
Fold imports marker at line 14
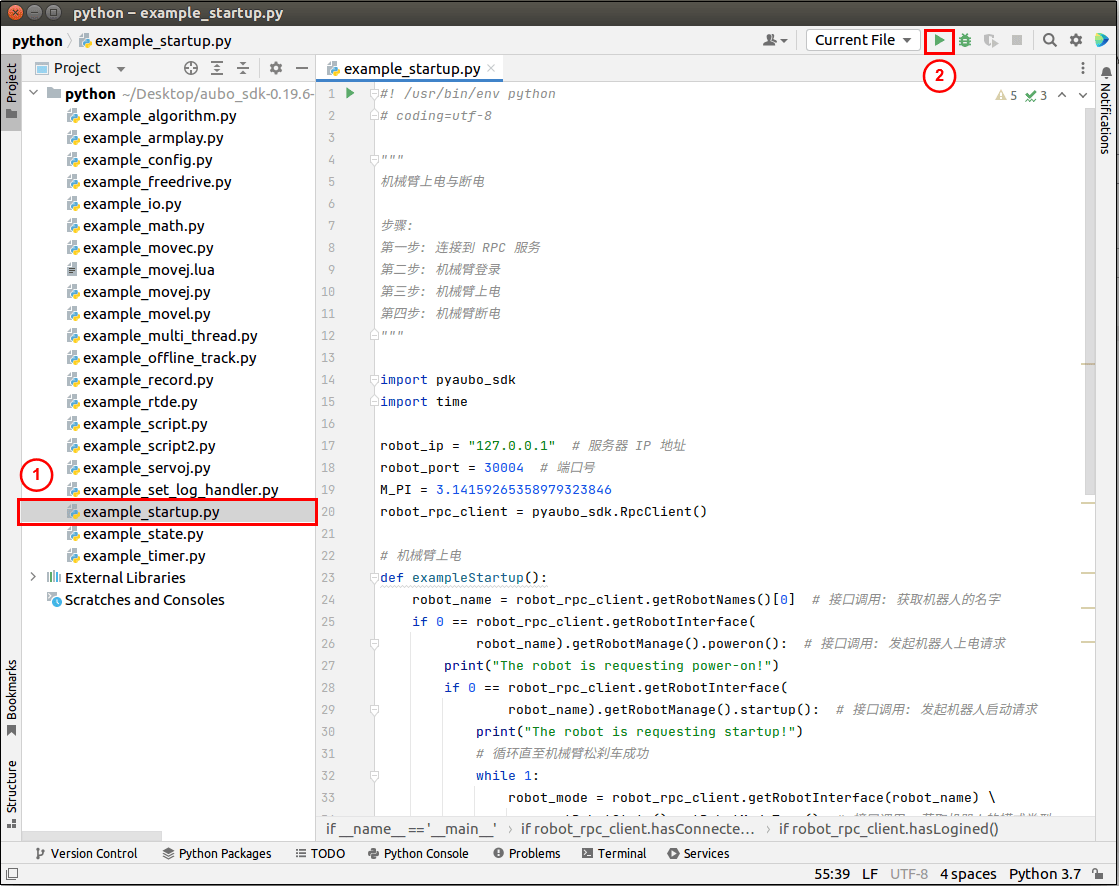(x=374, y=380)
